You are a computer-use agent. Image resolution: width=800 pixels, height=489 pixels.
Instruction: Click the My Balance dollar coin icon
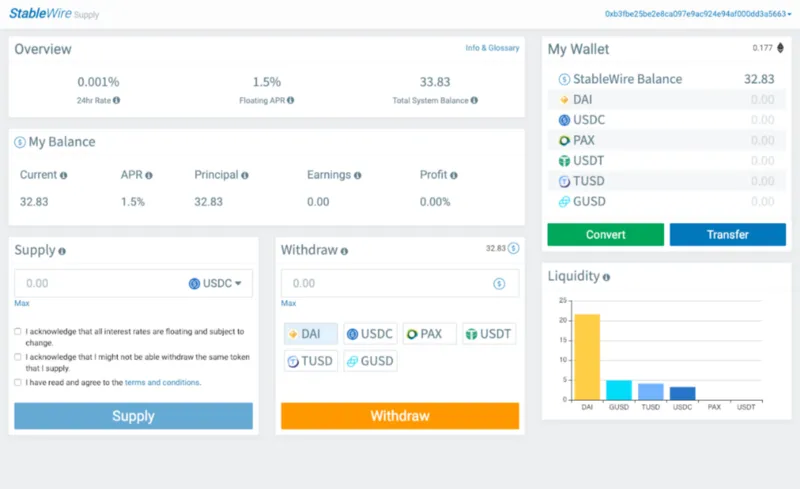point(19,142)
